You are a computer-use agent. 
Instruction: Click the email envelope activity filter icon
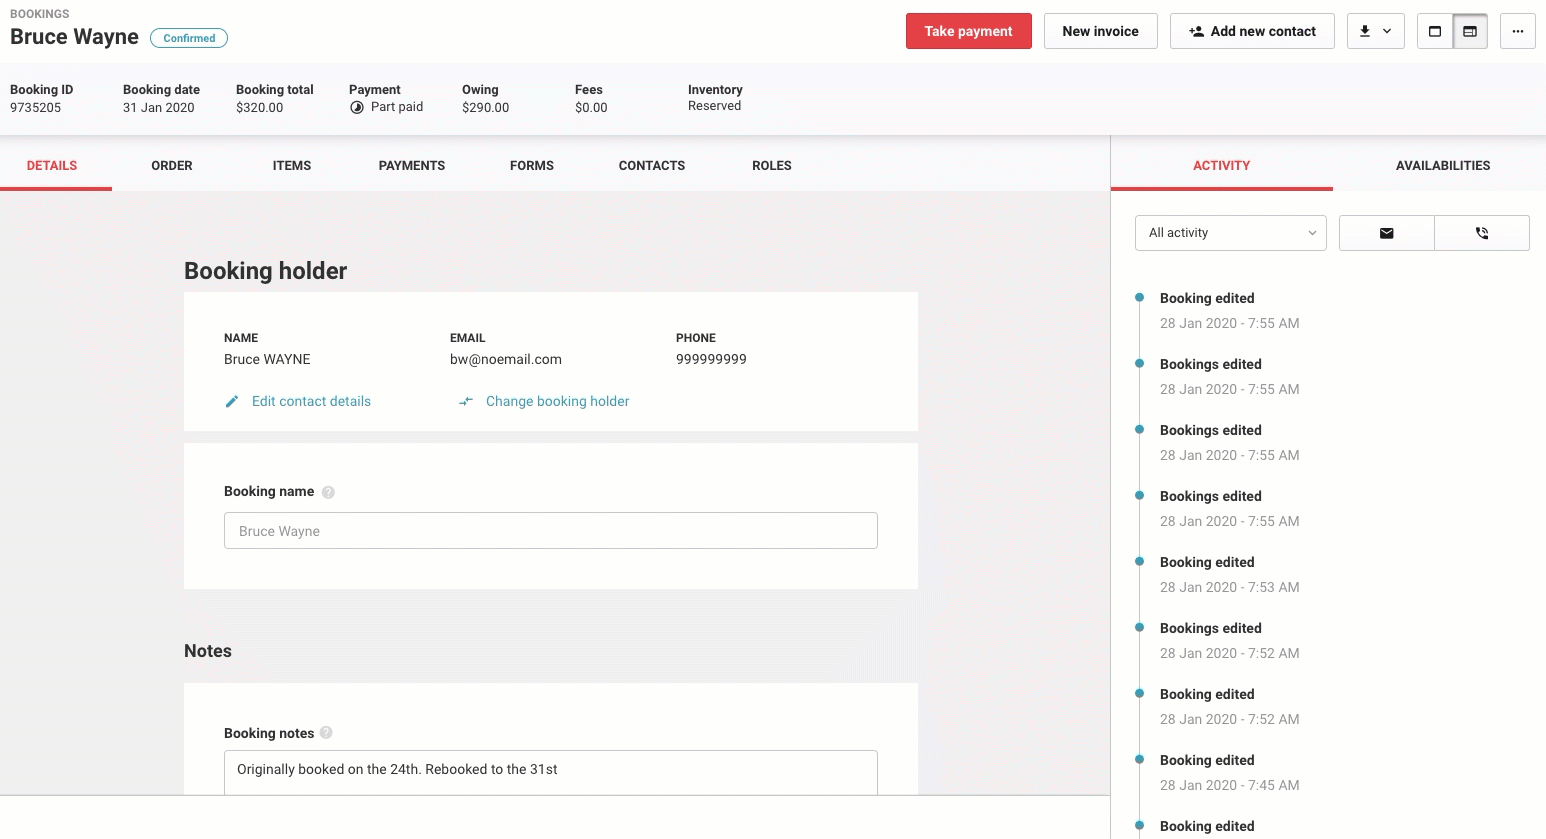[1386, 233]
